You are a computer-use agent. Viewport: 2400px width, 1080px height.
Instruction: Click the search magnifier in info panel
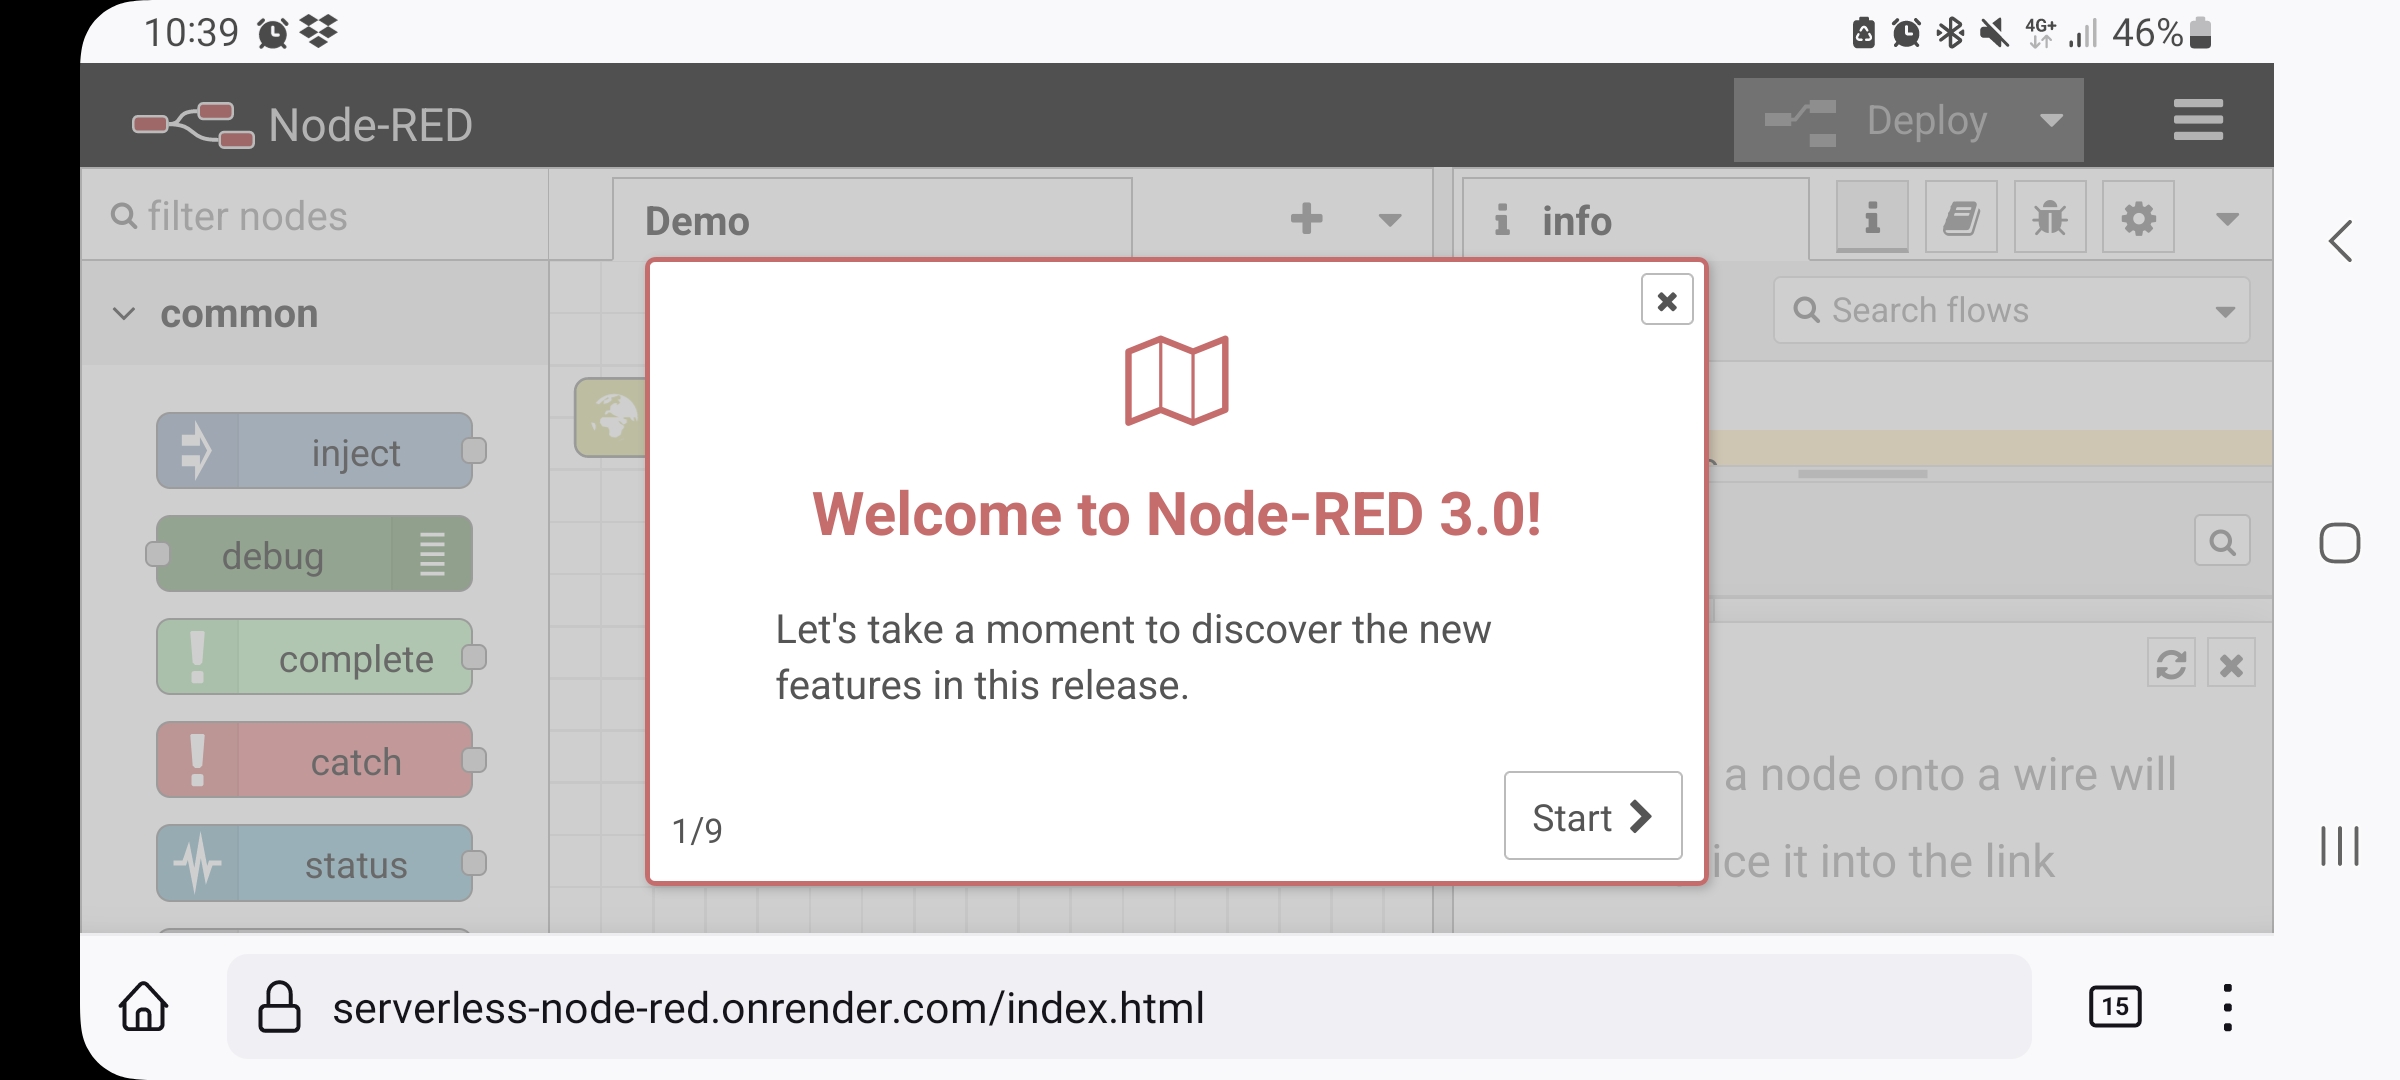[2222, 542]
